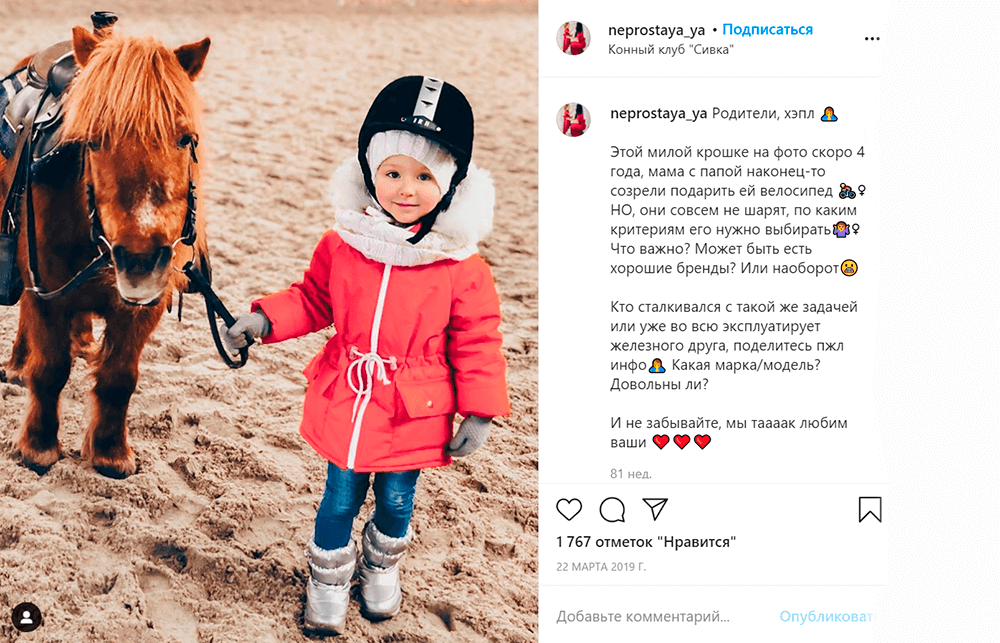Open post date 22 марта 2019
This screenshot has height=643, width=1000.
601,566
